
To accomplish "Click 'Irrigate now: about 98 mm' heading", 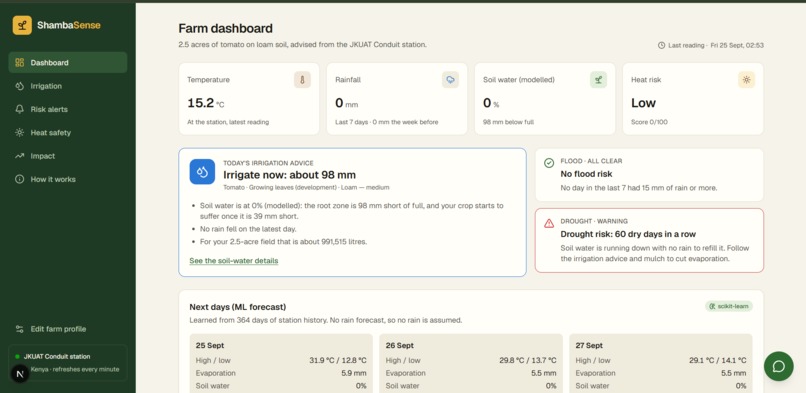I will coord(289,175).
